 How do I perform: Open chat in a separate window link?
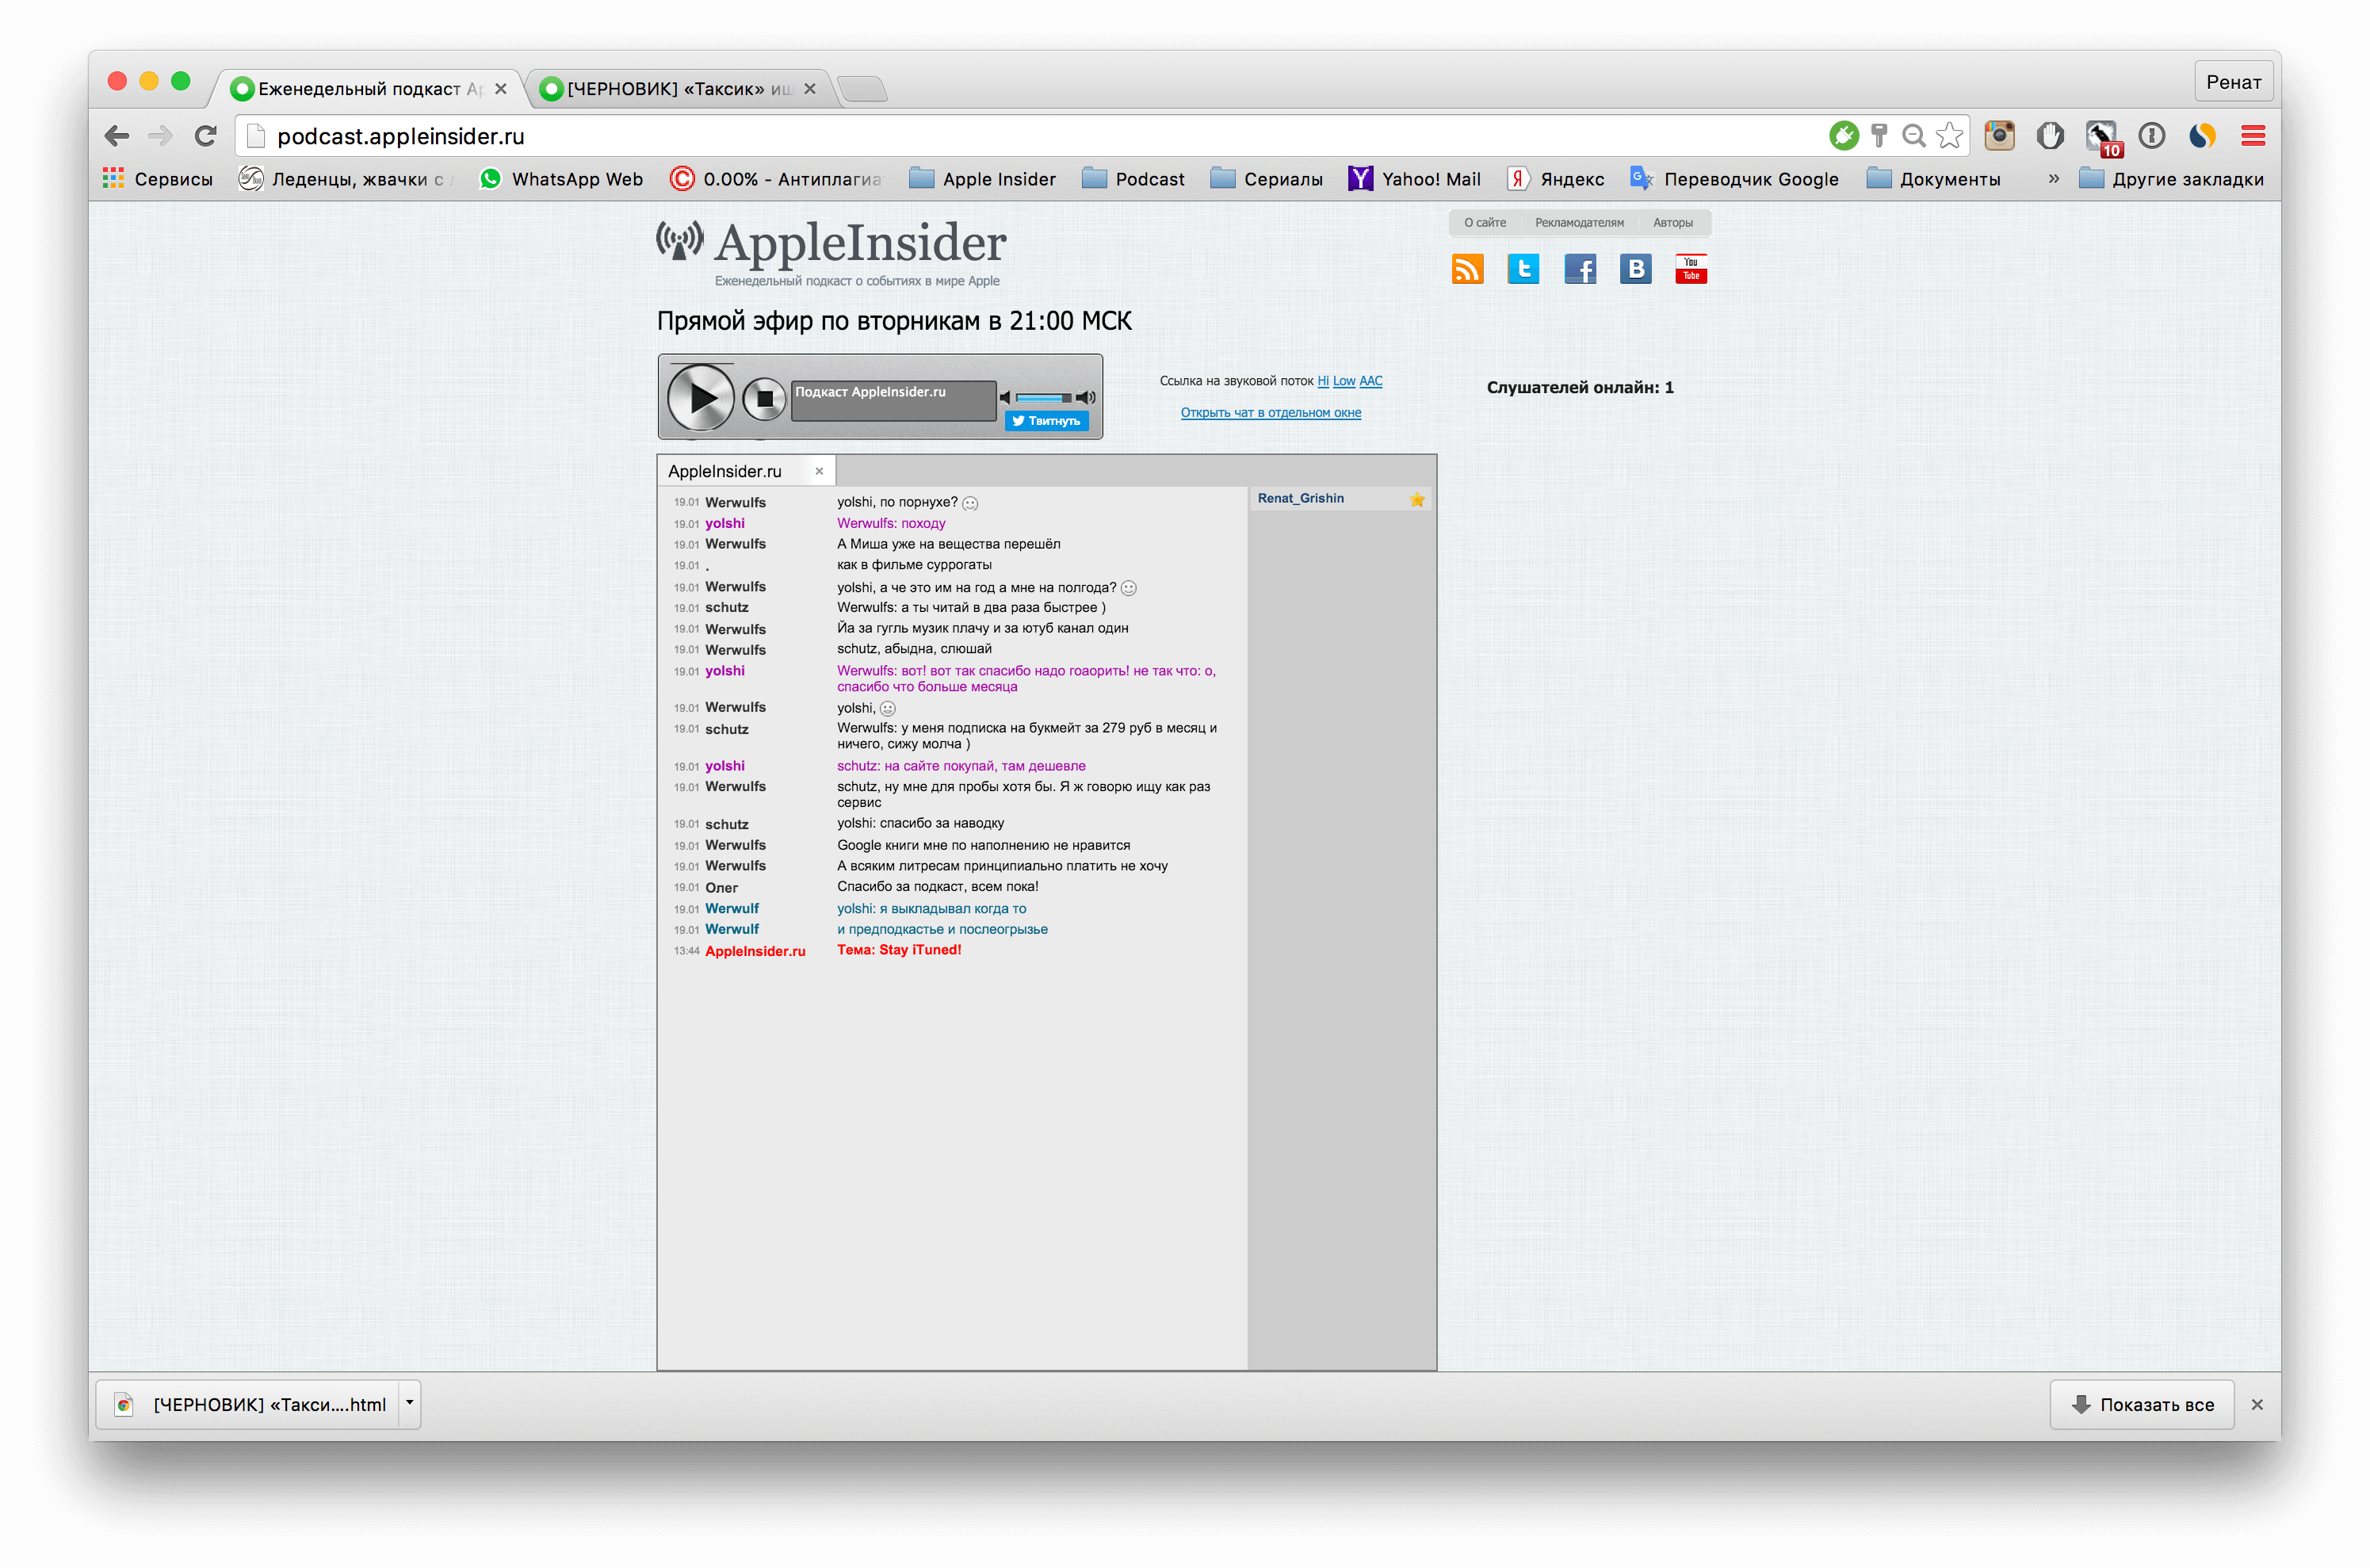1270,413
